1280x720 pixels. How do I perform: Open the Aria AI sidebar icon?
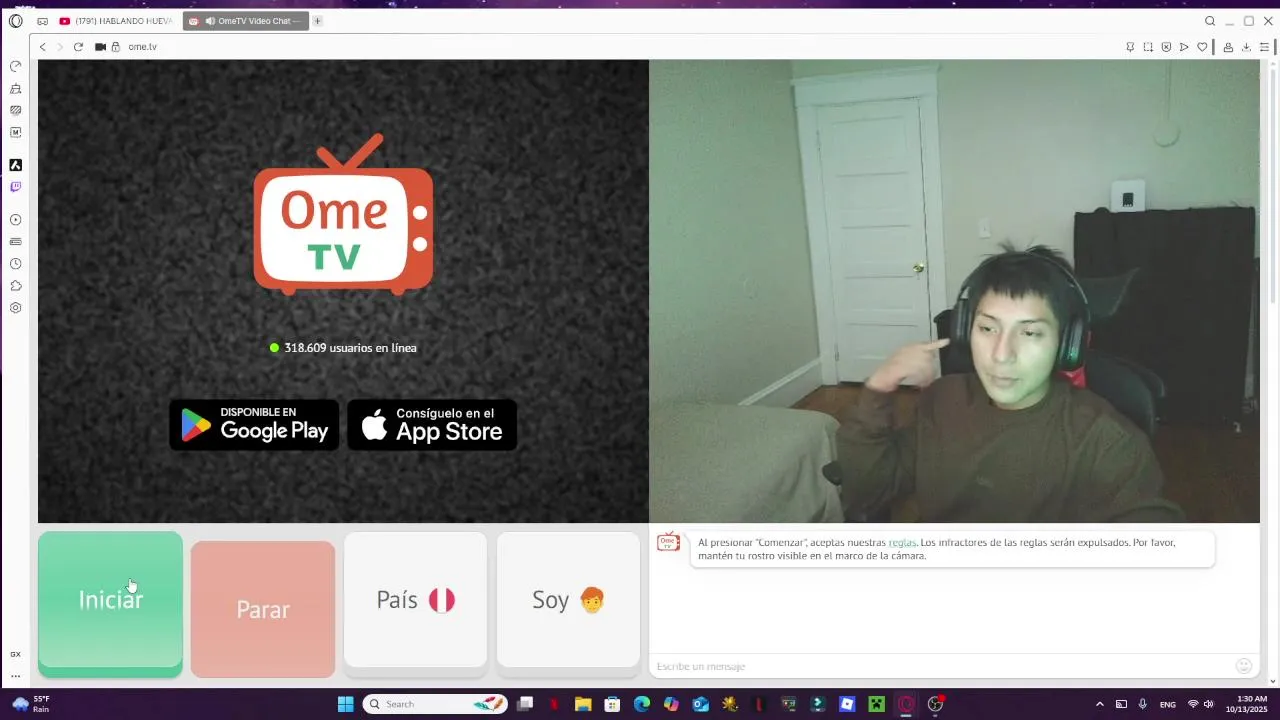[15, 165]
